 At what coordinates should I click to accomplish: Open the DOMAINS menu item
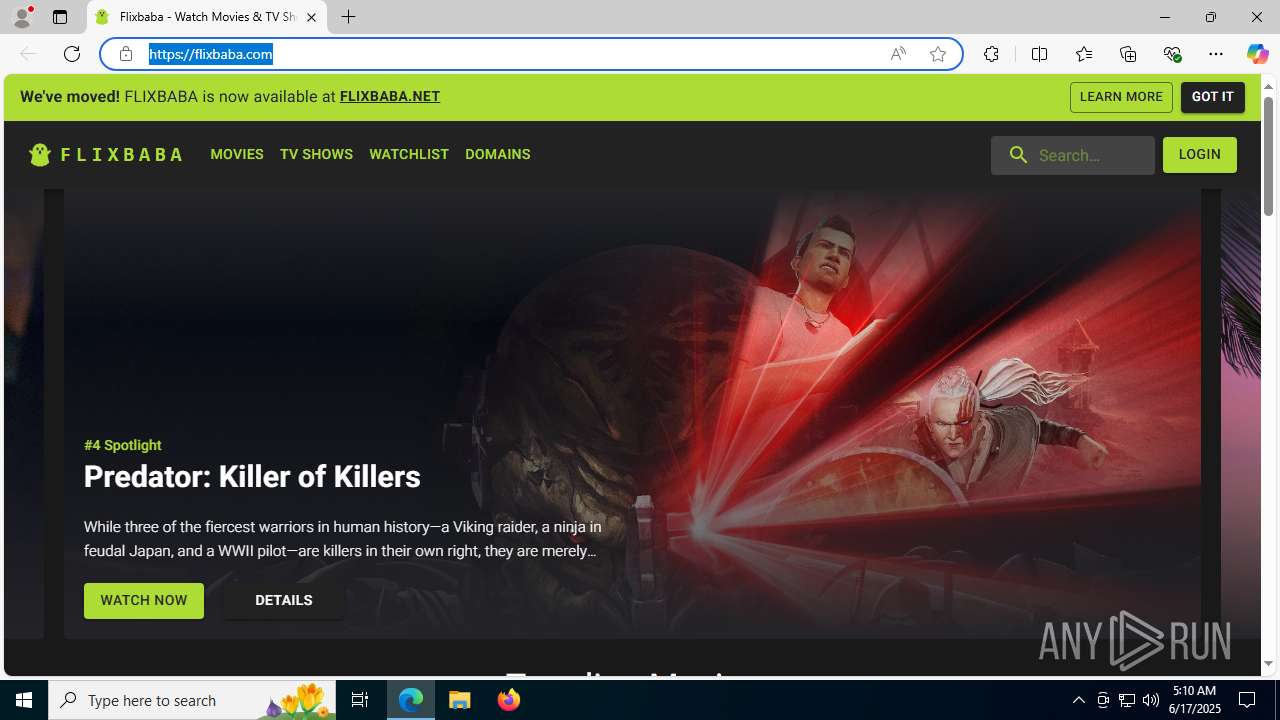click(x=497, y=154)
